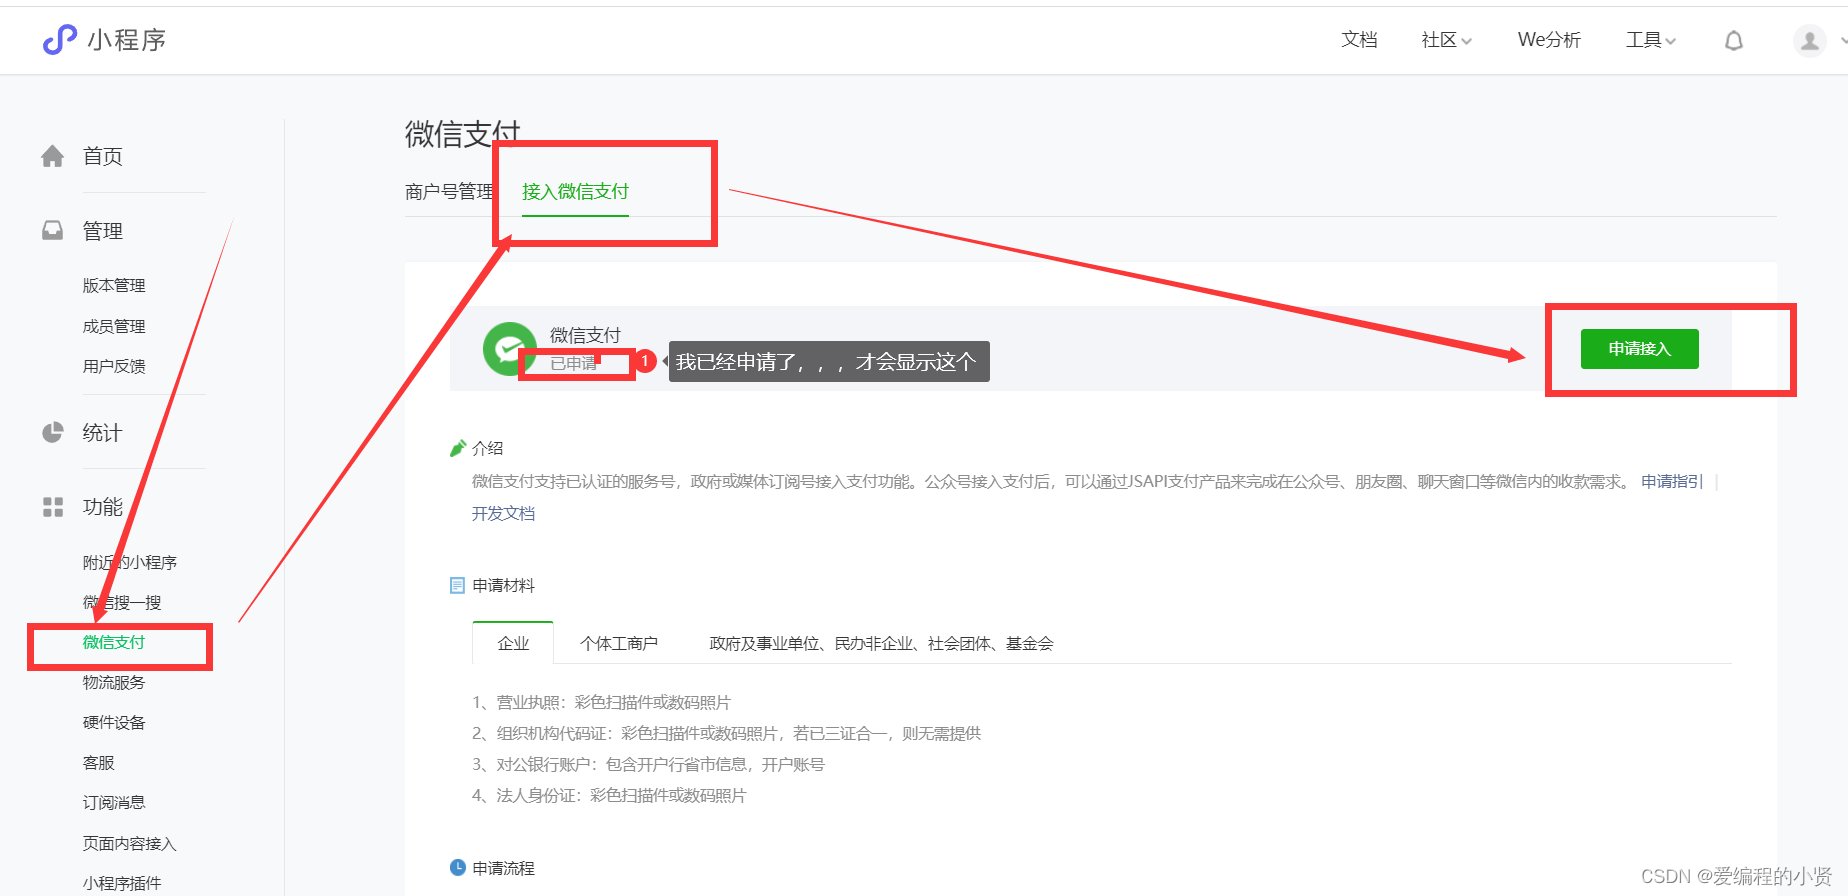The image size is (1848, 896).
Task: Go to 首页 in the sidebar
Action: (102, 156)
